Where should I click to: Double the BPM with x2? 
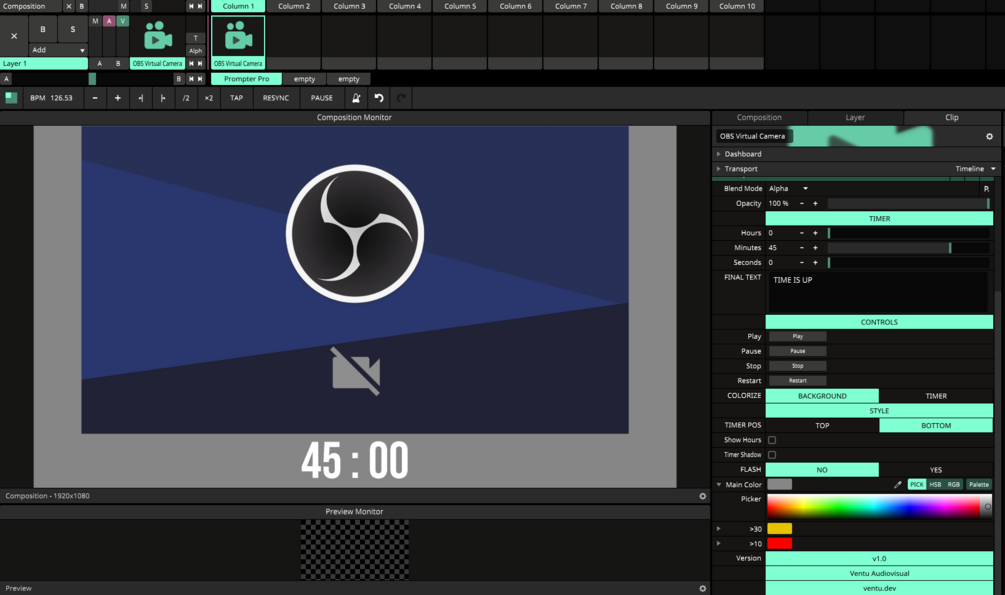[208, 98]
